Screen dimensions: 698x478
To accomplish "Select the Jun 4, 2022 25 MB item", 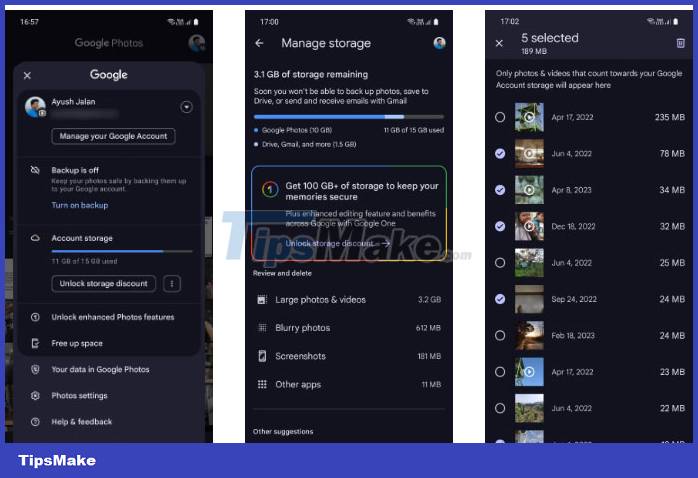I will coord(500,263).
